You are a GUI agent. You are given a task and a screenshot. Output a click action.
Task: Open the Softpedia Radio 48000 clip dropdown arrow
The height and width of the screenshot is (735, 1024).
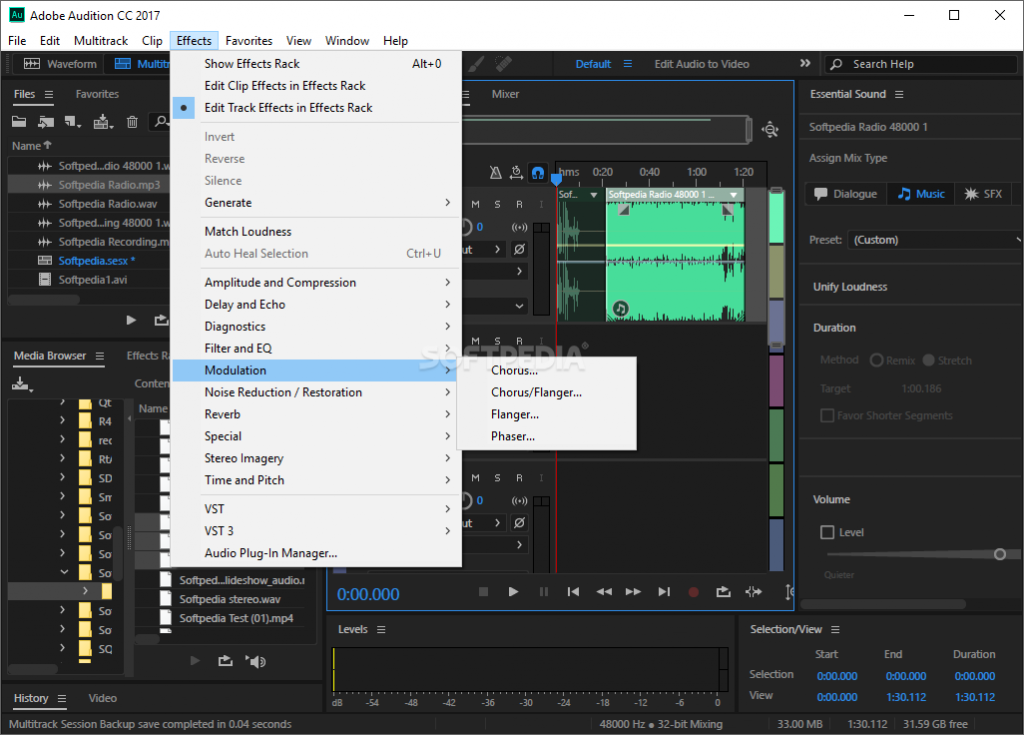(735, 194)
